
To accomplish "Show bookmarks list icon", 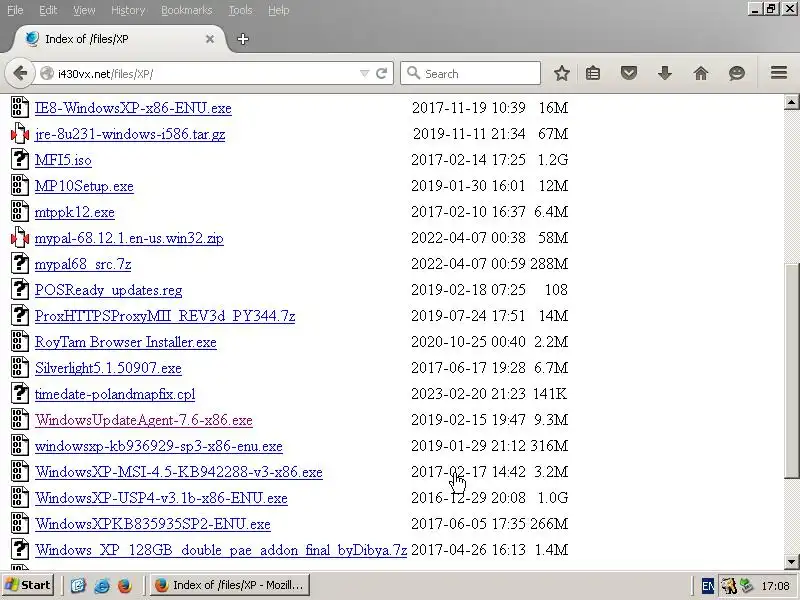I will coord(593,73).
